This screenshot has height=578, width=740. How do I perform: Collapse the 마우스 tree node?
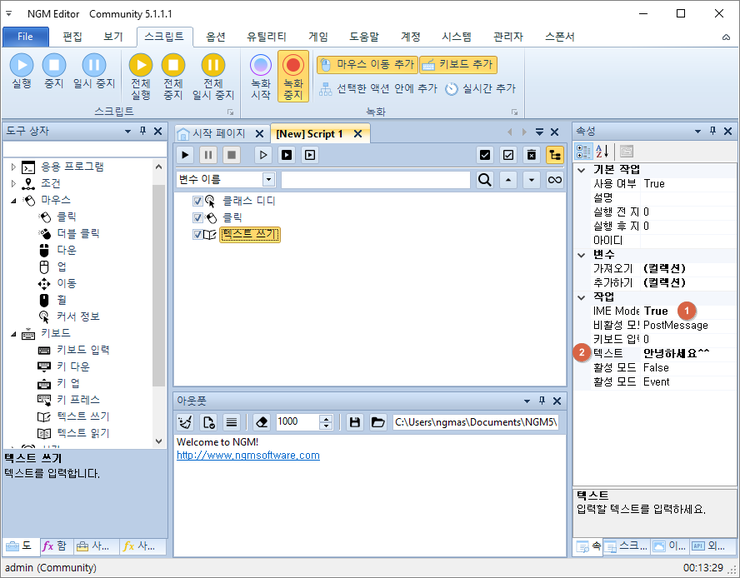[x=13, y=200]
